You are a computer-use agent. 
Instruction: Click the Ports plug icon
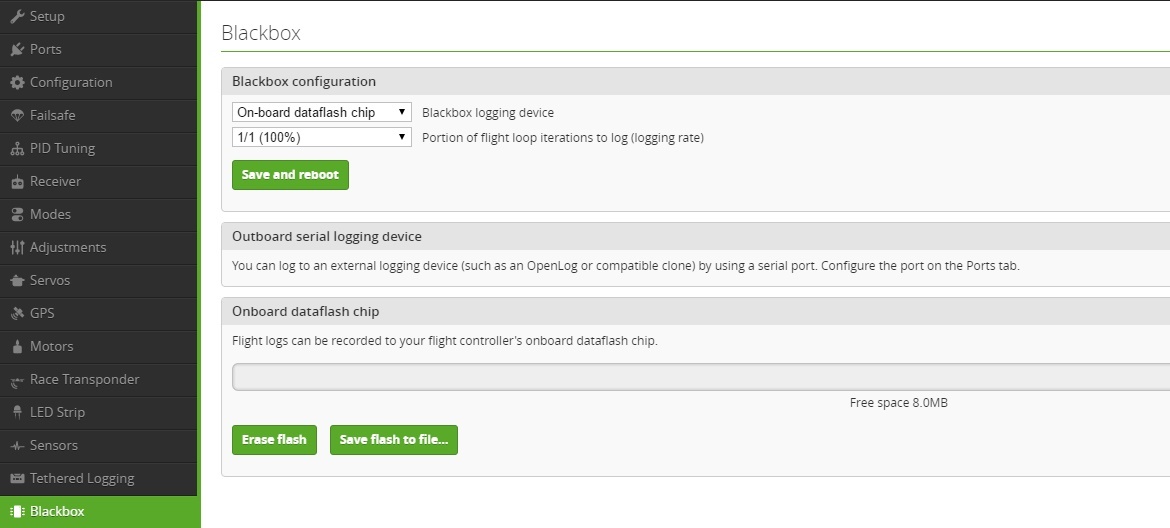pyautogui.click(x=17, y=49)
